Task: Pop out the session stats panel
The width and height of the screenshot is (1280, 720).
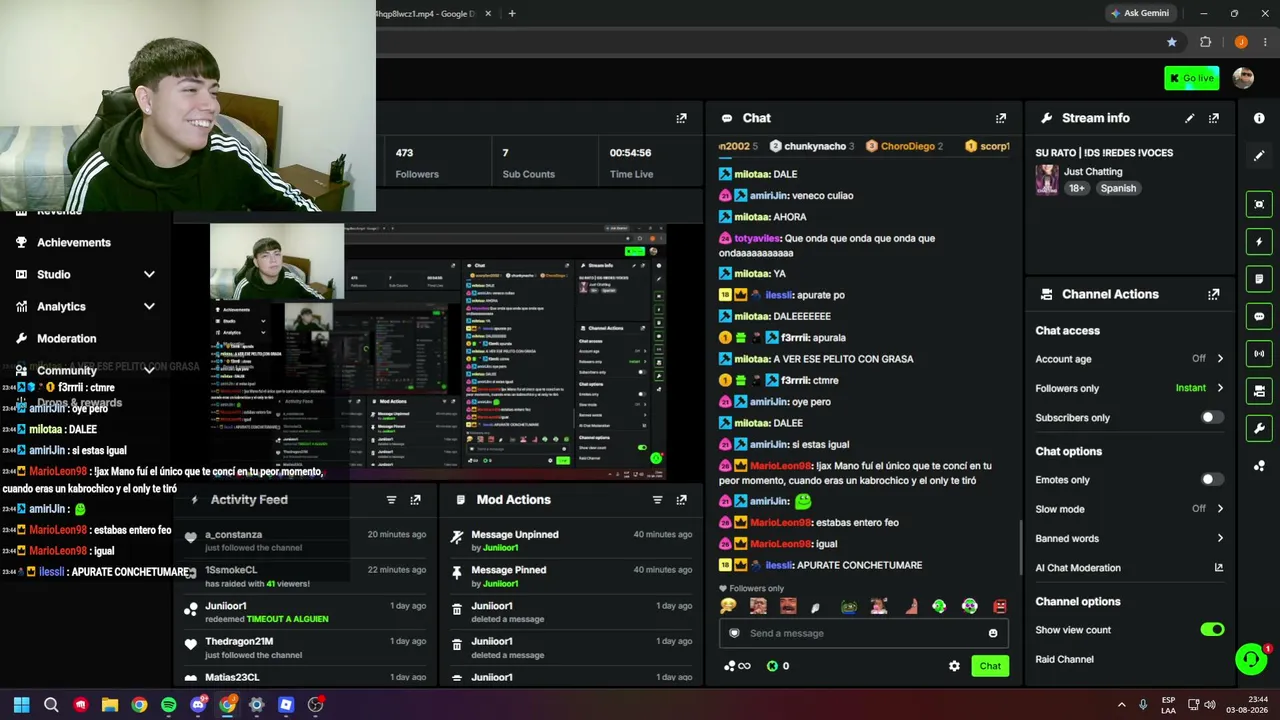Action: [681, 118]
